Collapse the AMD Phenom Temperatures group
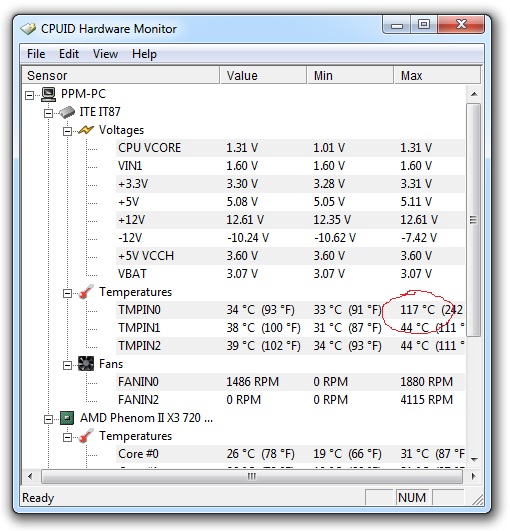510x531 pixels. point(67,438)
